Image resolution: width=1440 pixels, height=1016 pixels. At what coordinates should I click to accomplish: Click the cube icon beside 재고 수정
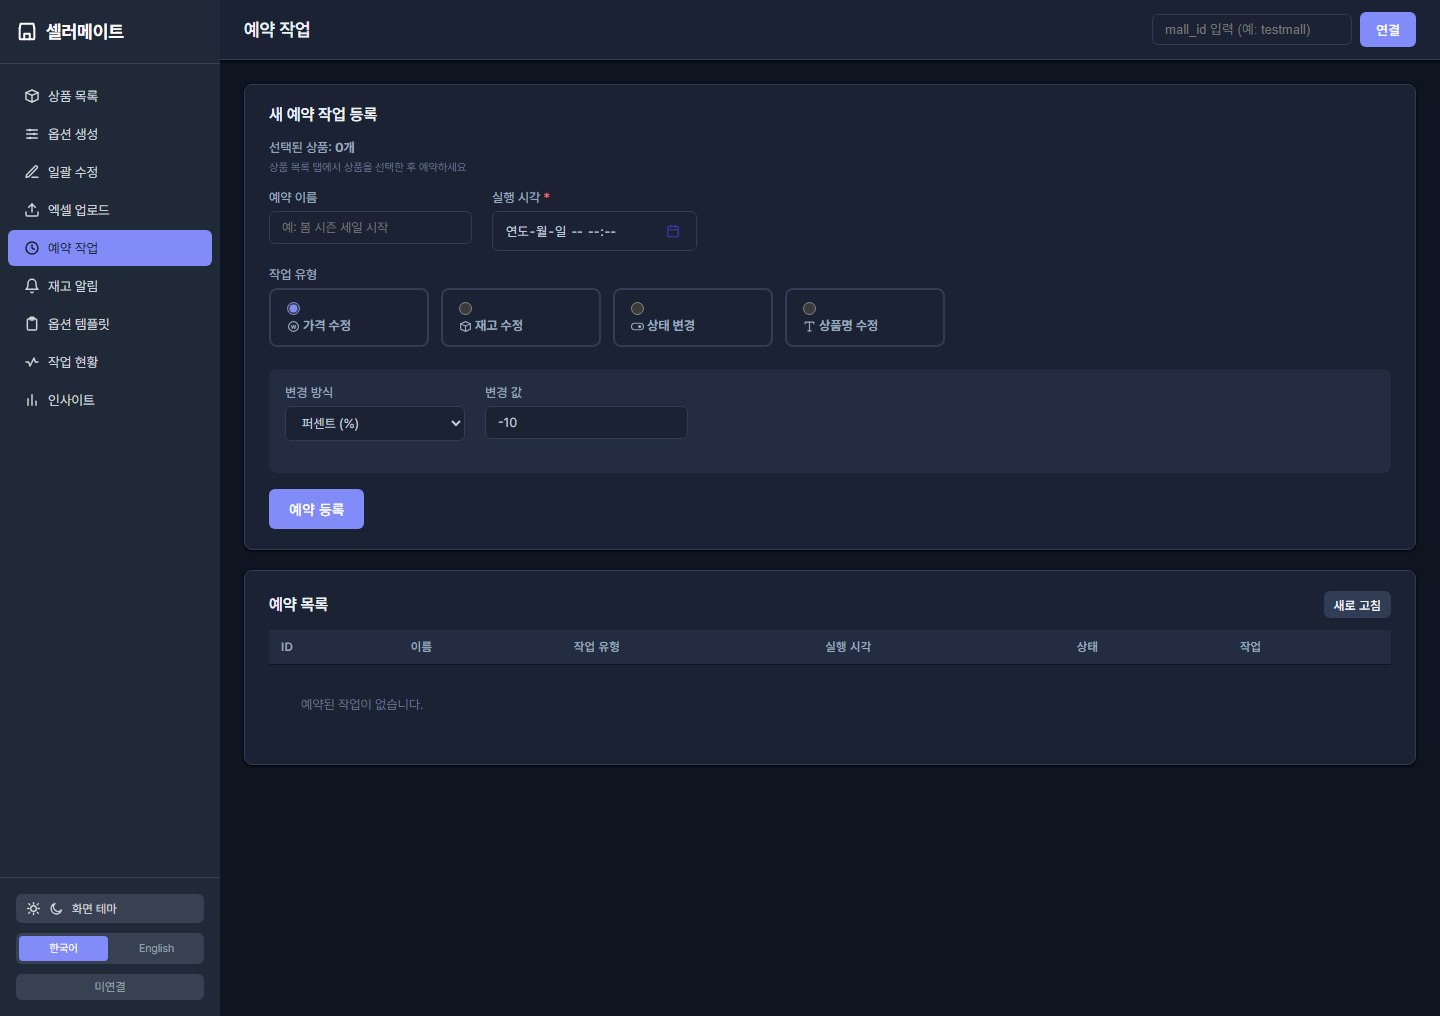(465, 326)
